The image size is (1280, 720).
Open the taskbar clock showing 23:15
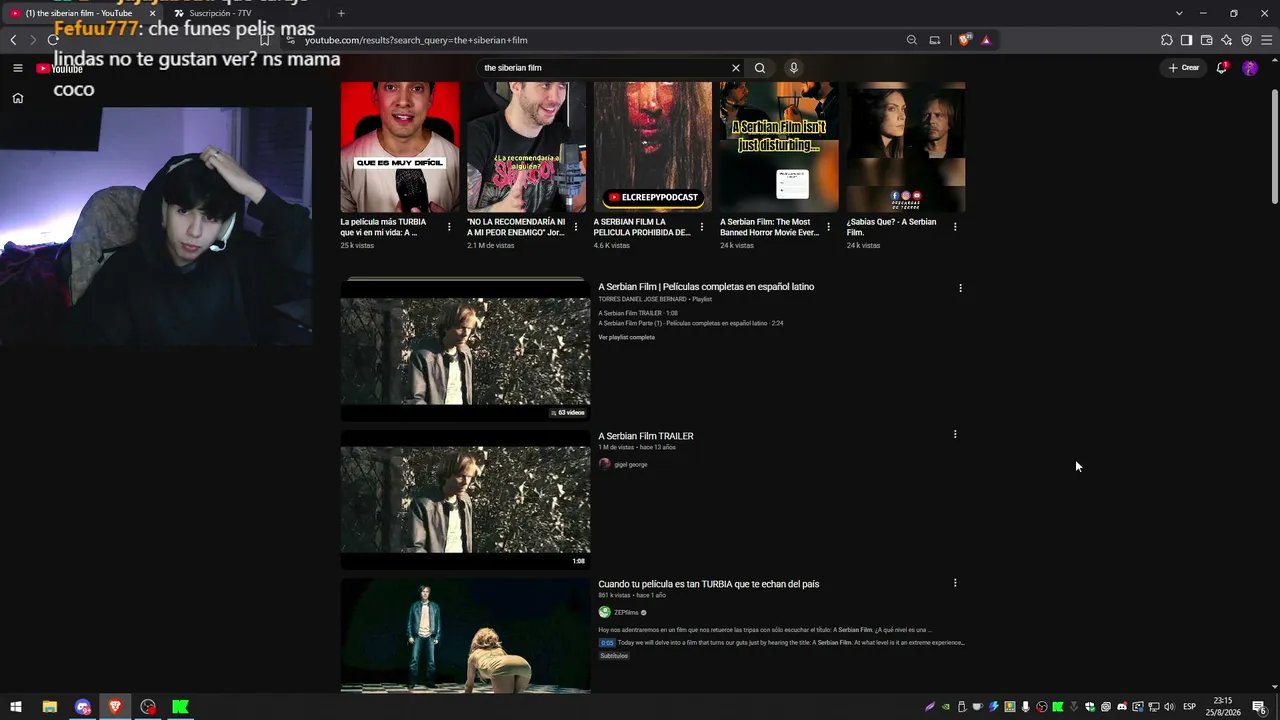[1222, 707]
